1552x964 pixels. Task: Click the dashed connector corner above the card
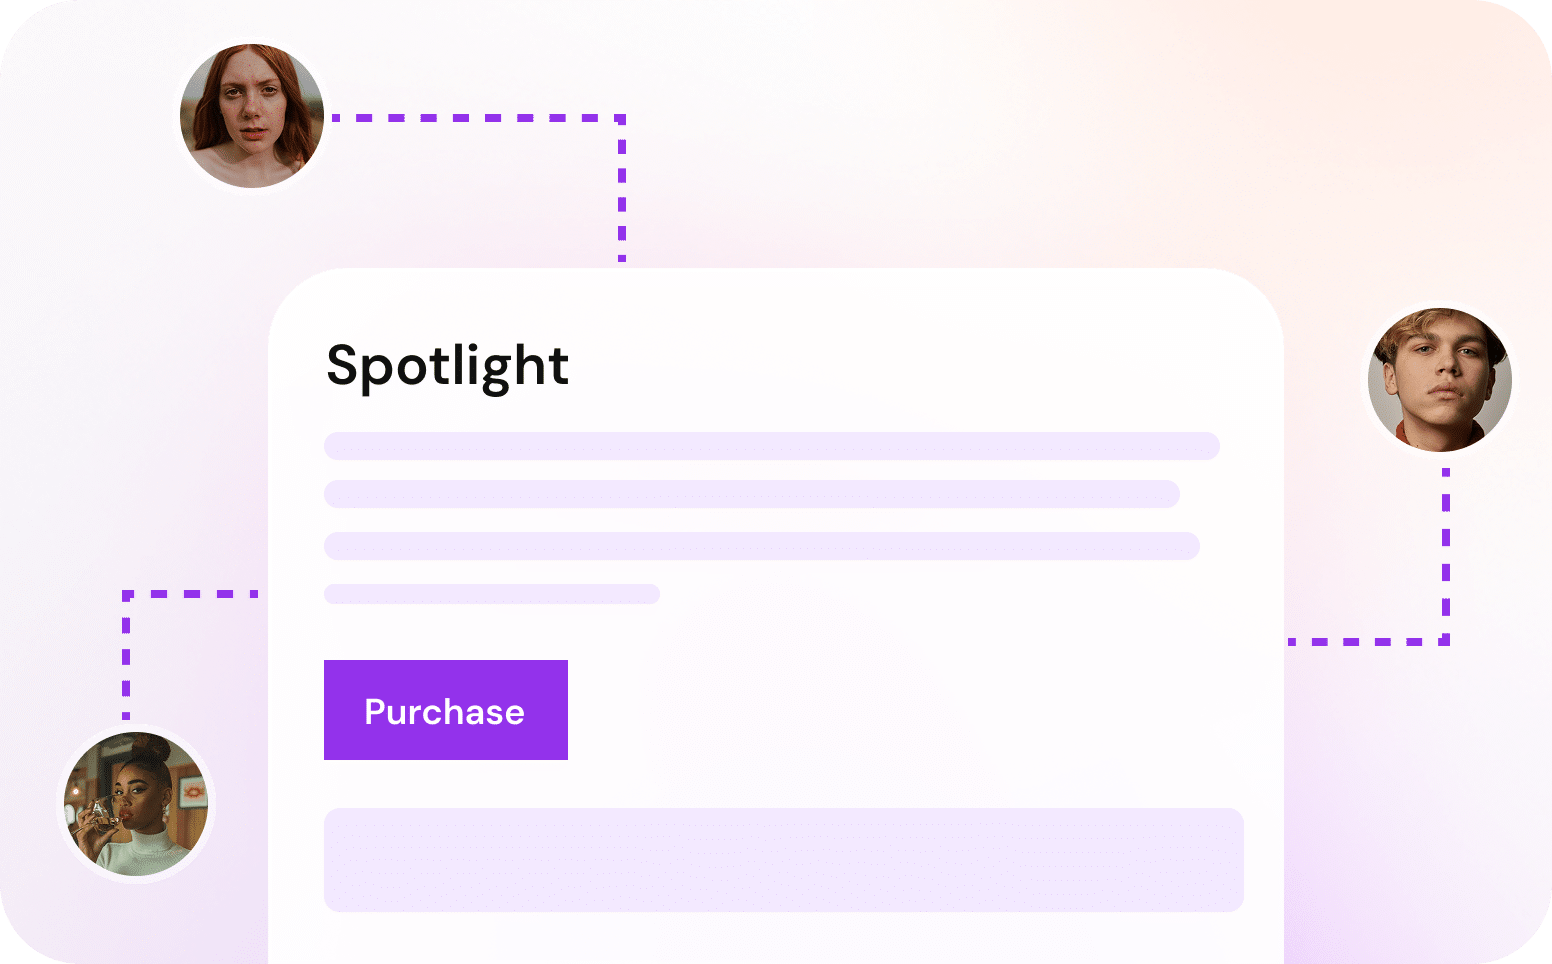621,119
